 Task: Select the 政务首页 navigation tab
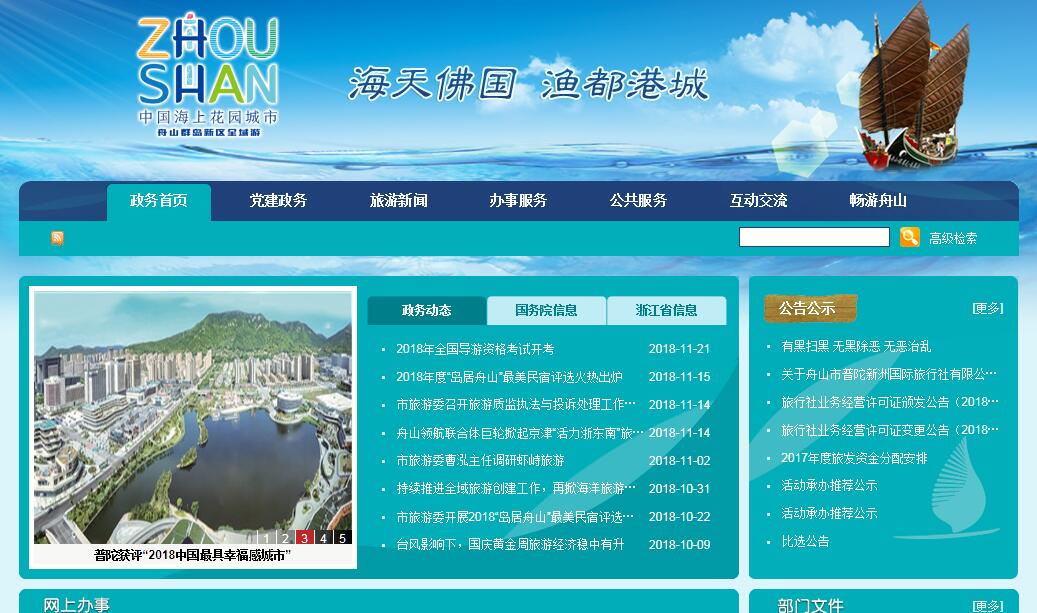[159, 201]
